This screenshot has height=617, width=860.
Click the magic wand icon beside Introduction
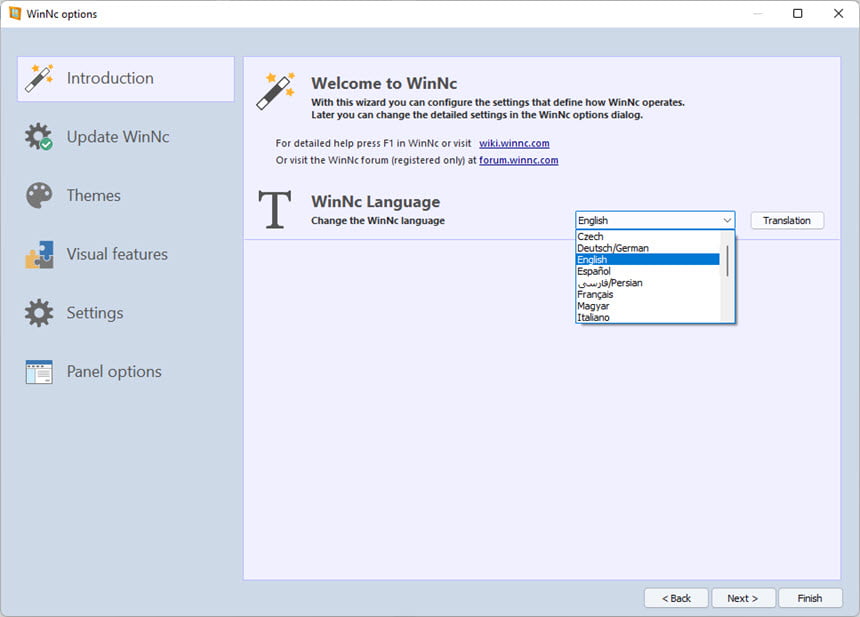click(x=39, y=78)
